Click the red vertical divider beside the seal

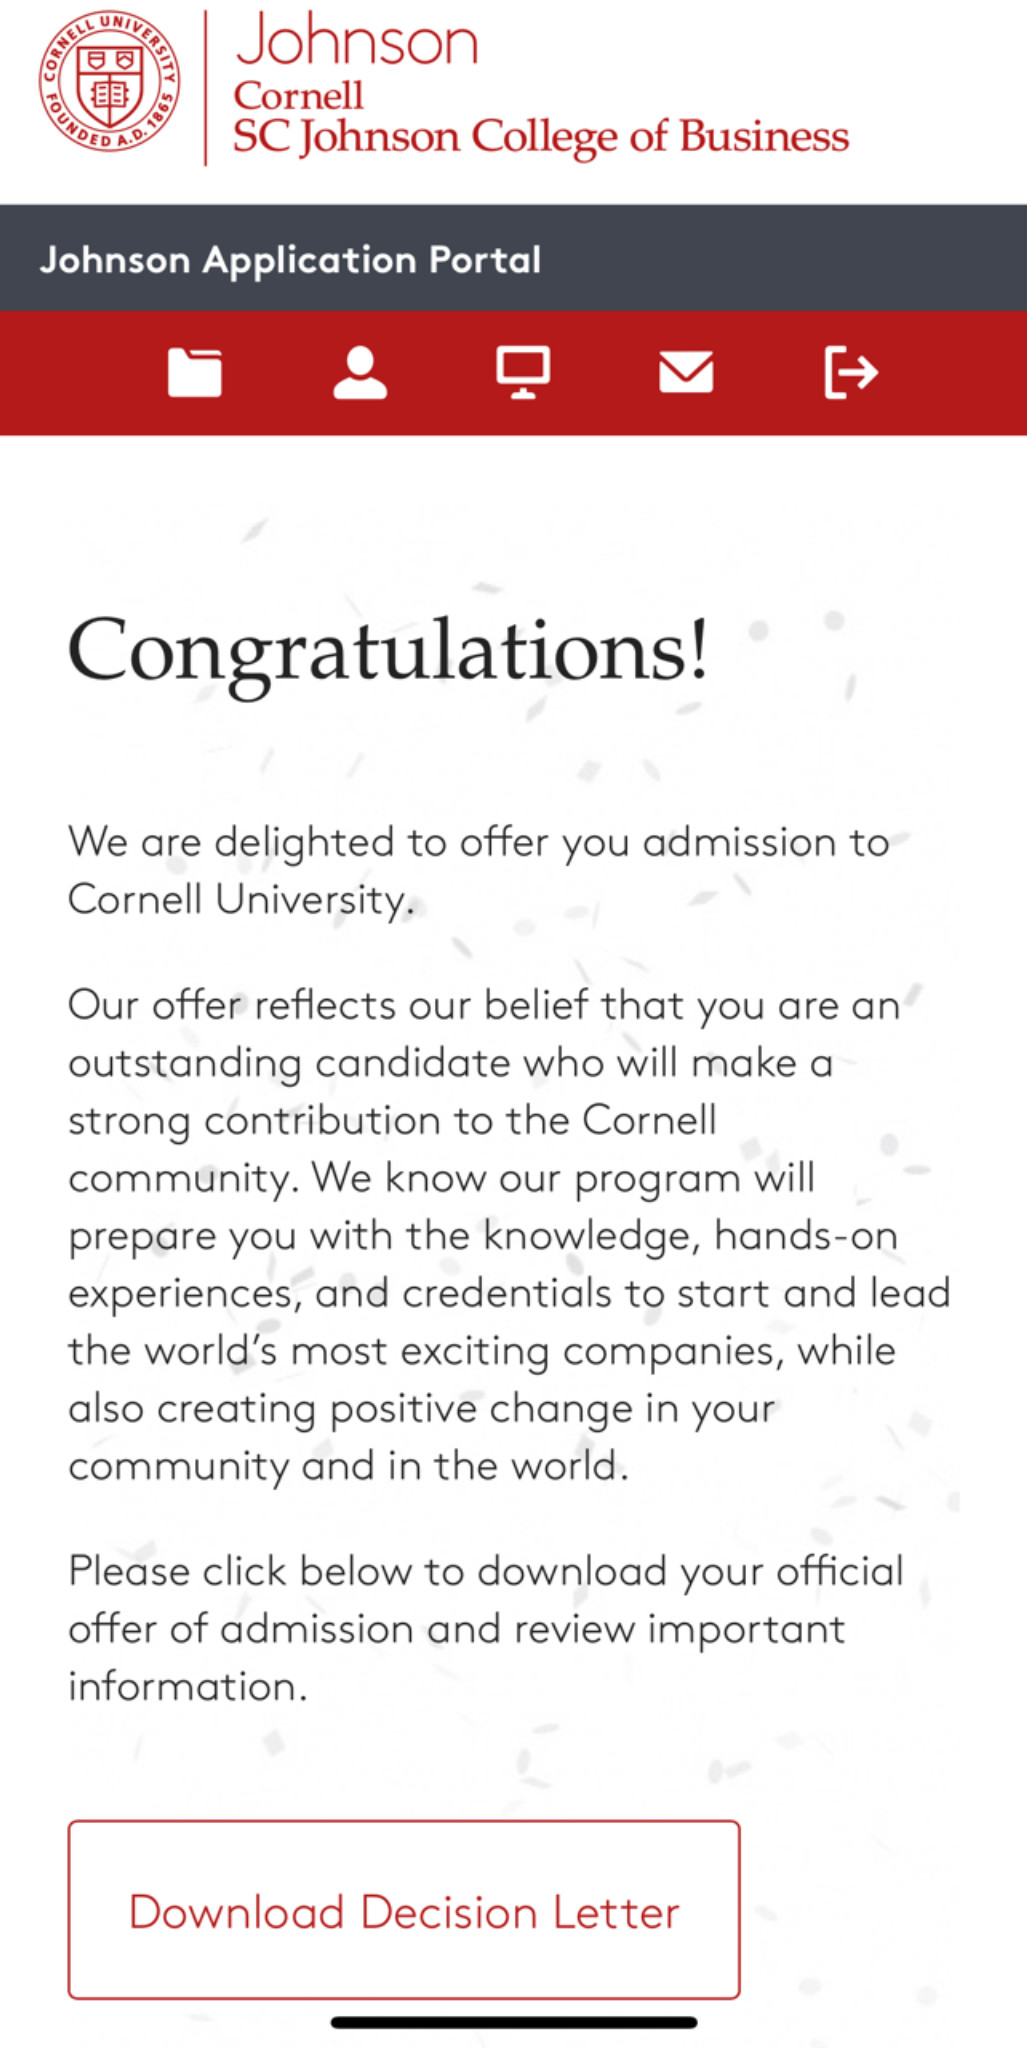click(x=206, y=88)
